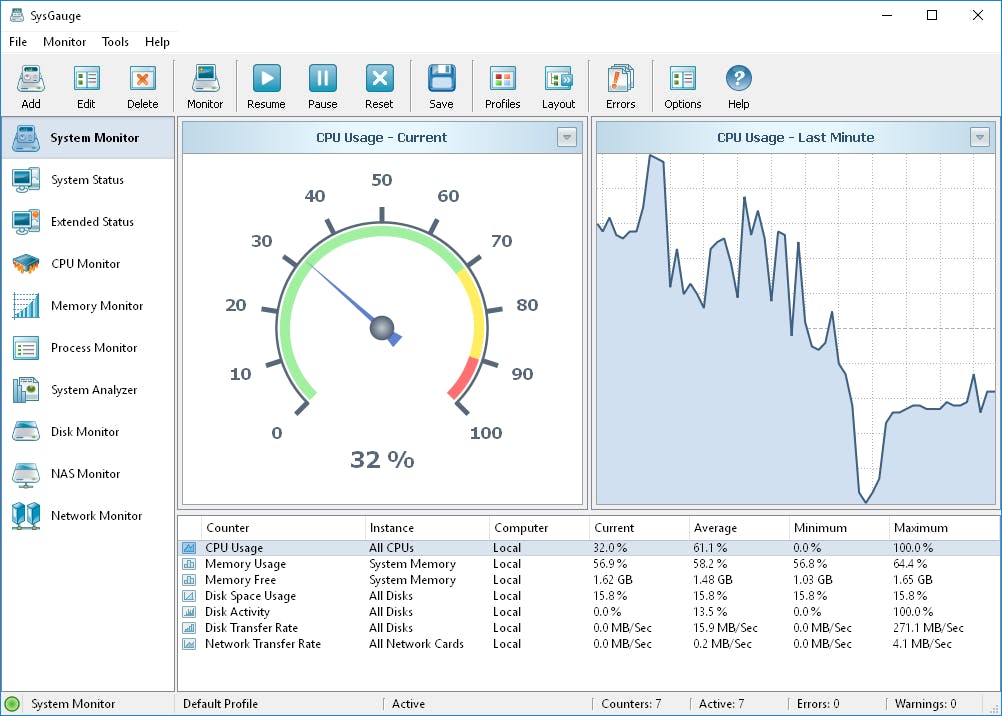Show the Errors log icon

click(x=620, y=86)
